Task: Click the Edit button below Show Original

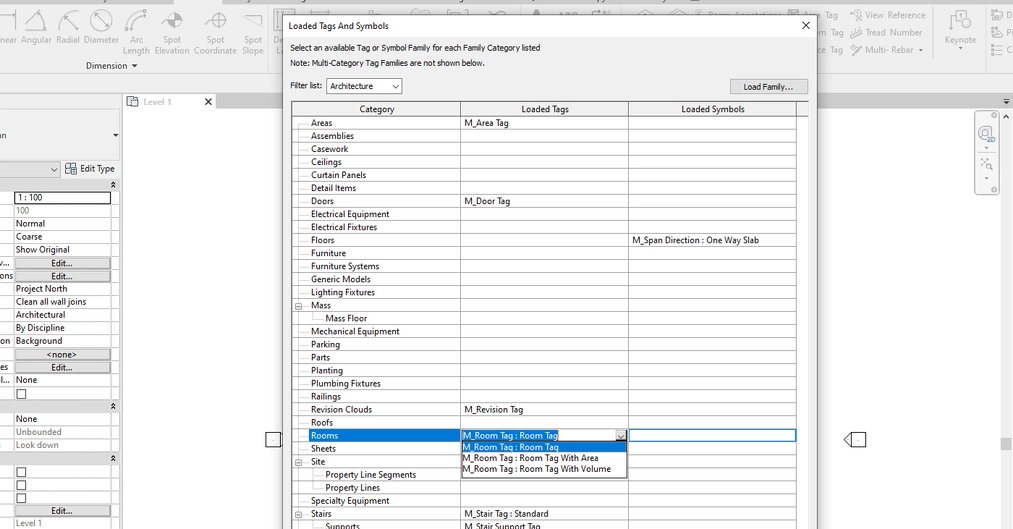Action: tap(62, 264)
